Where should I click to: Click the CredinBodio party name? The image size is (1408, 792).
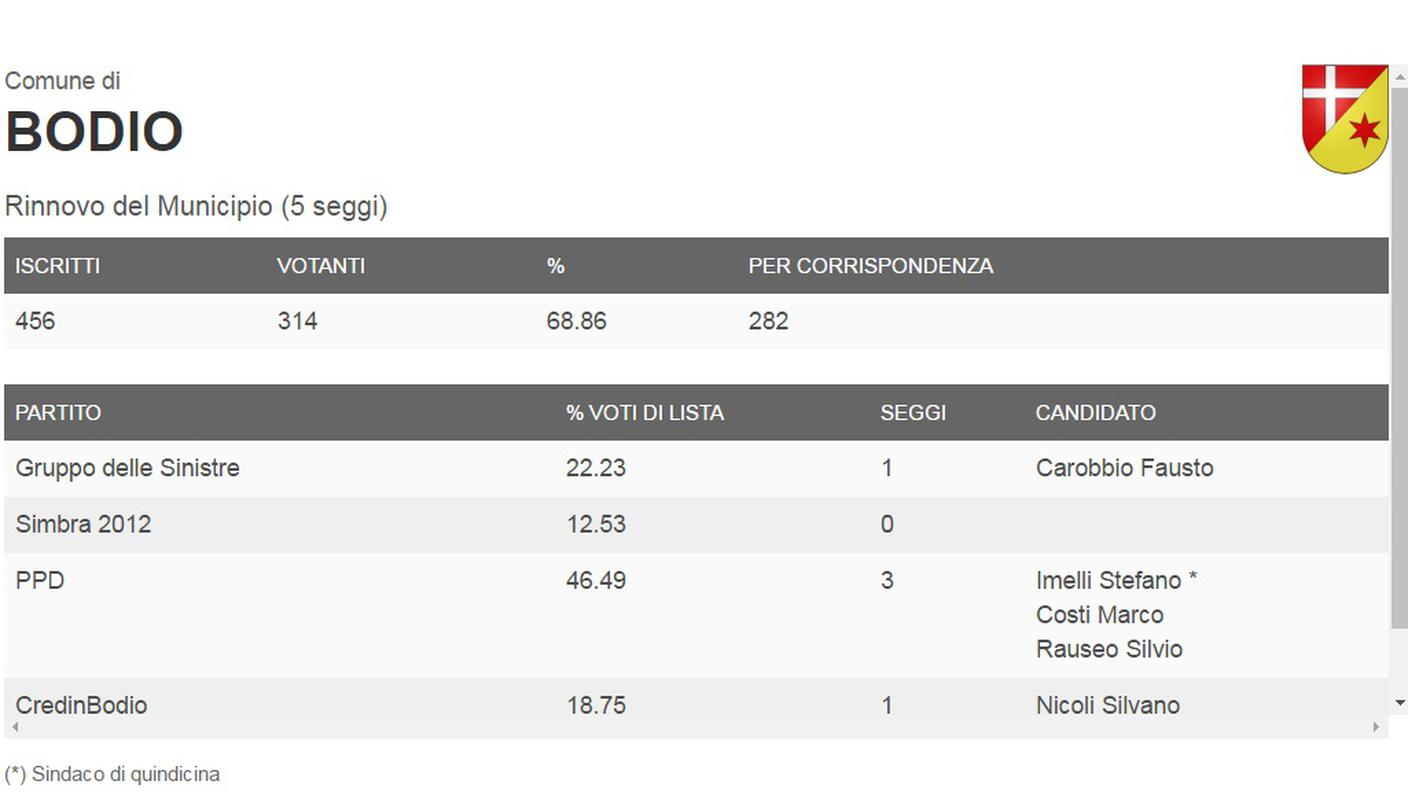pos(81,705)
